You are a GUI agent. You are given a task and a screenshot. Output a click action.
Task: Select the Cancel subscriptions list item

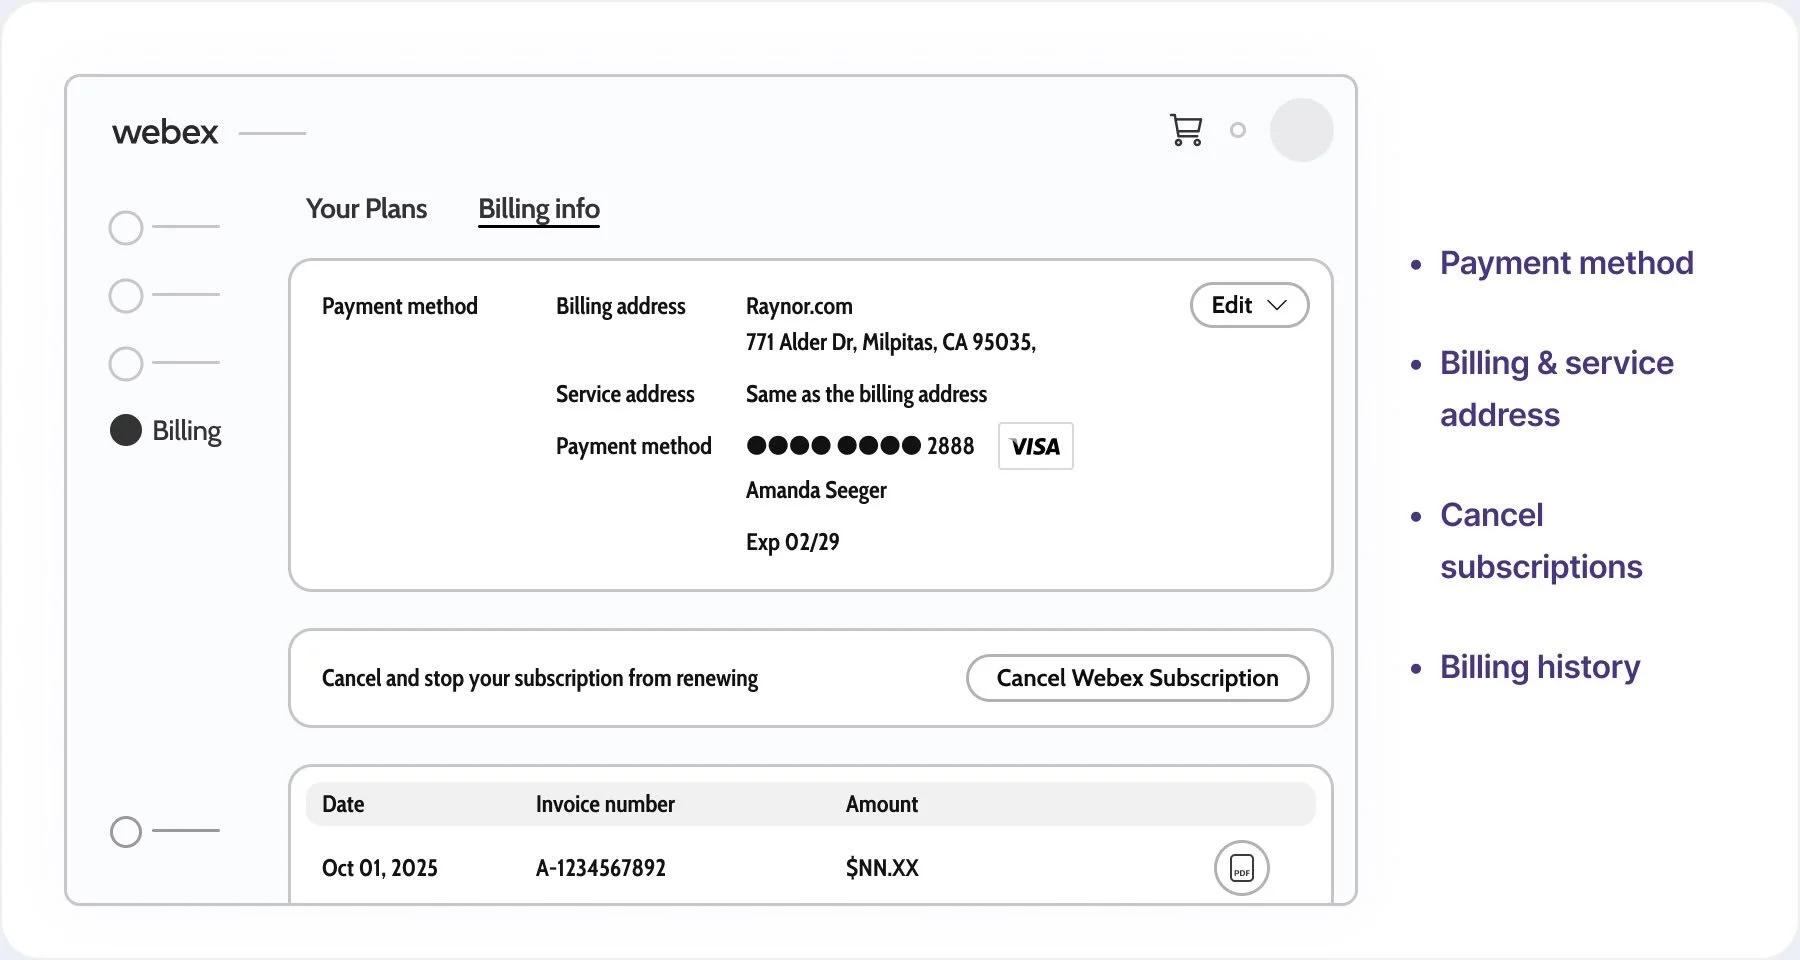tap(1541, 540)
